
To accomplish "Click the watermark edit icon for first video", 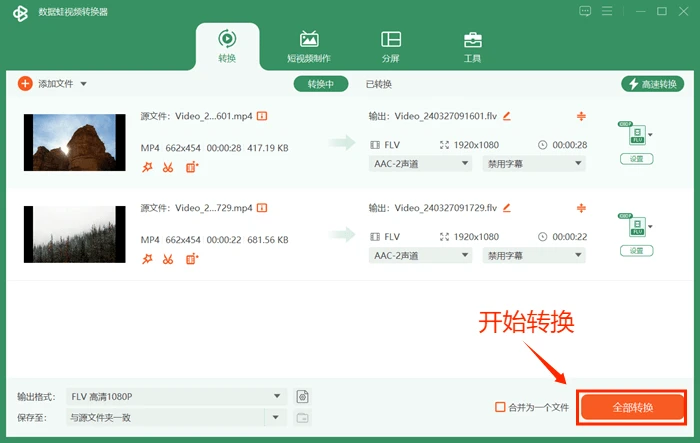I will (192, 167).
